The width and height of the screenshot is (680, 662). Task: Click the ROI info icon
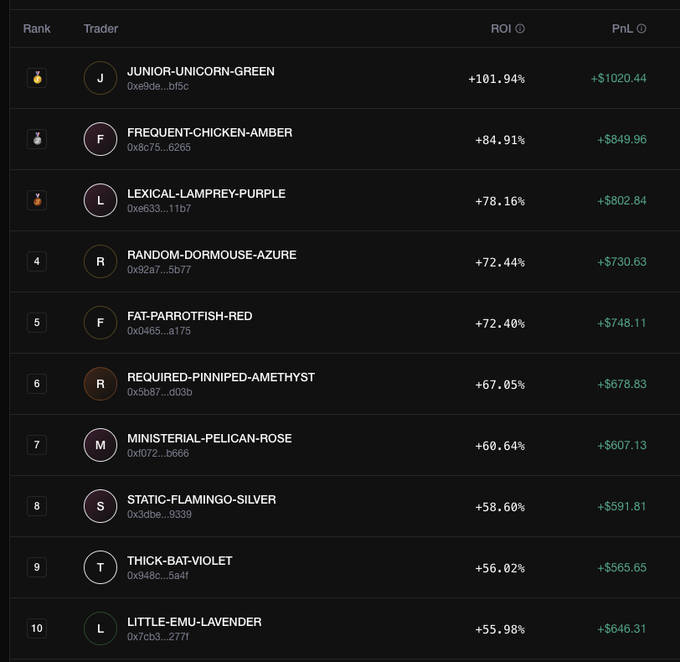point(520,29)
